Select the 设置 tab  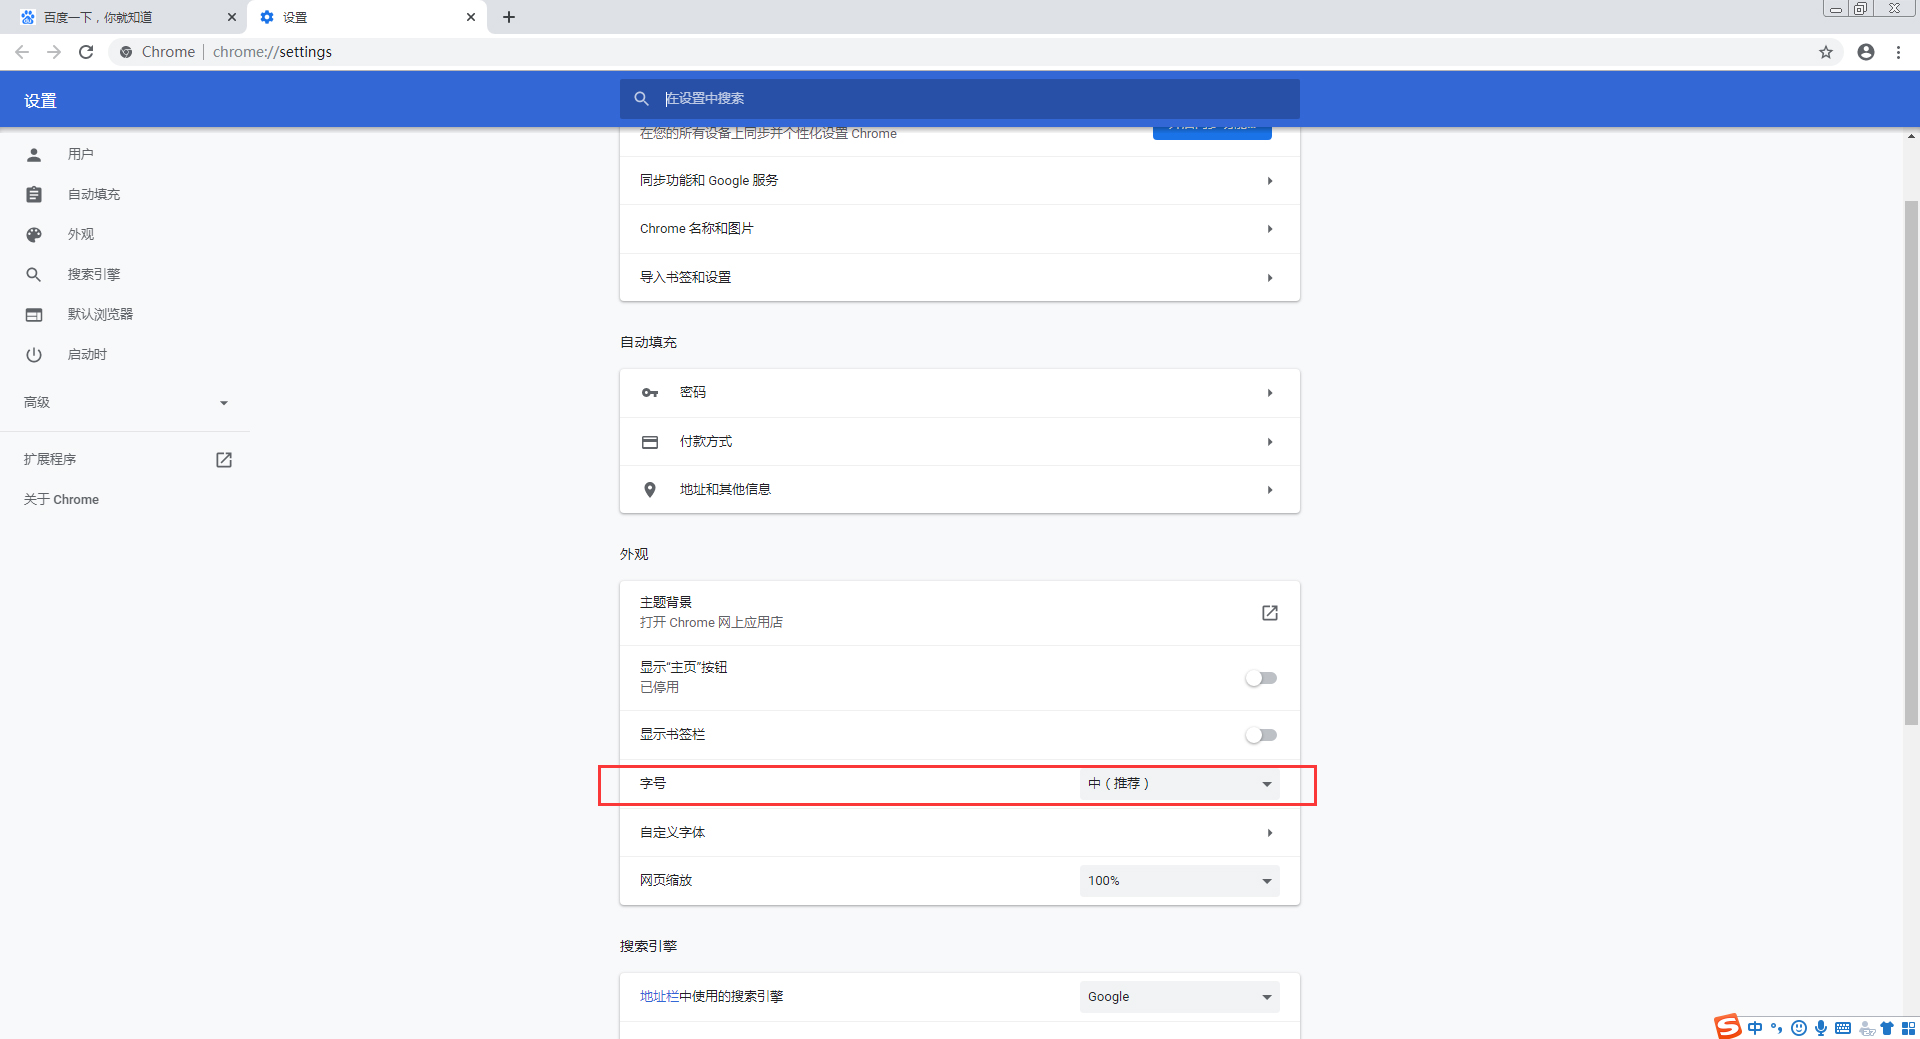point(296,17)
